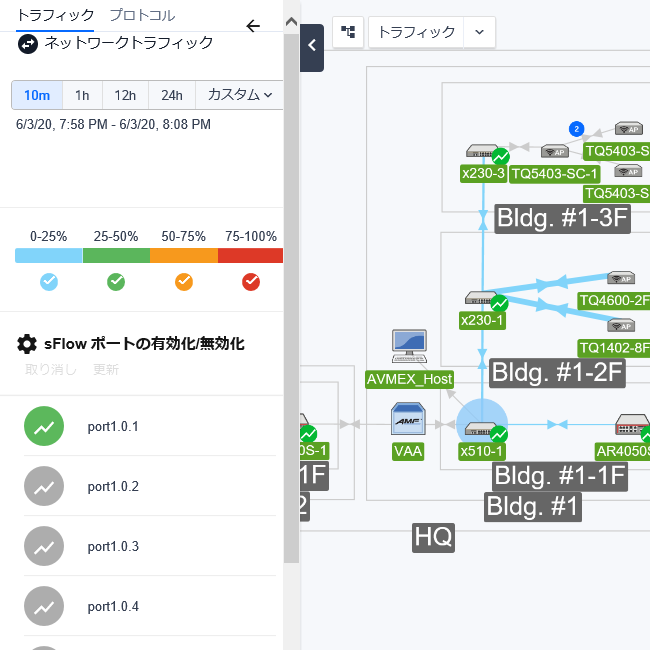Click the x510-1 node label
The image size is (650, 650).
tap(482, 451)
